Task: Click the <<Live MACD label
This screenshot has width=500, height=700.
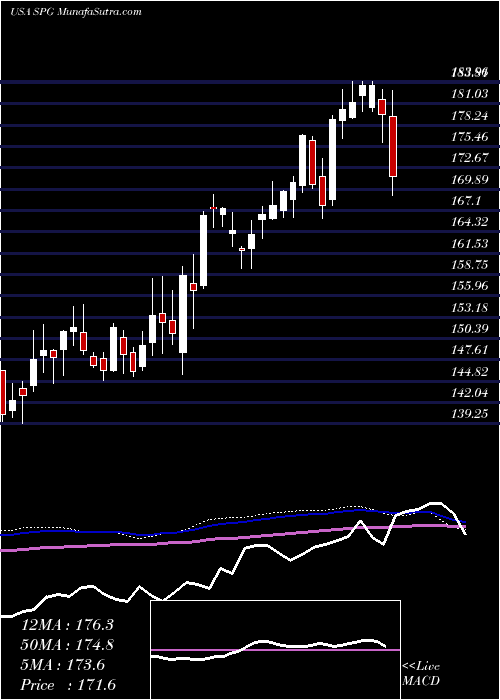Action: (421, 674)
